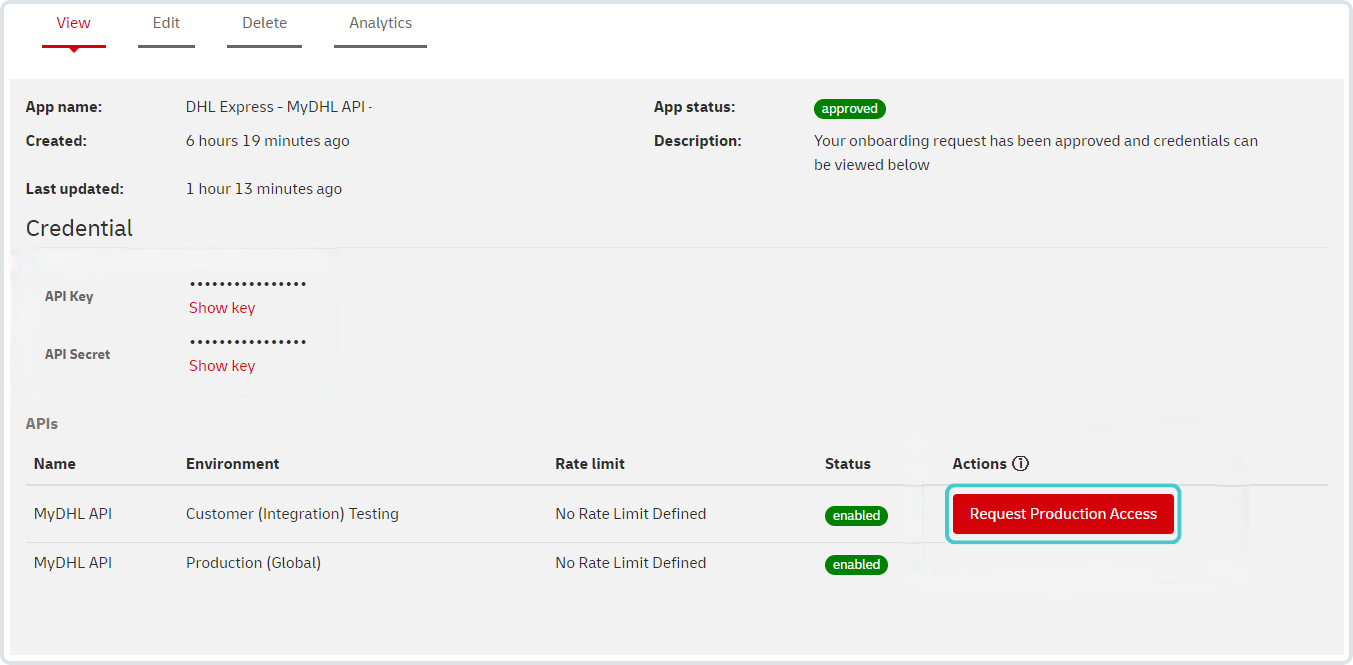Viewport: 1353px width, 665px height.
Task: Click the 'Last updated:' label
Action: point(75,189)
